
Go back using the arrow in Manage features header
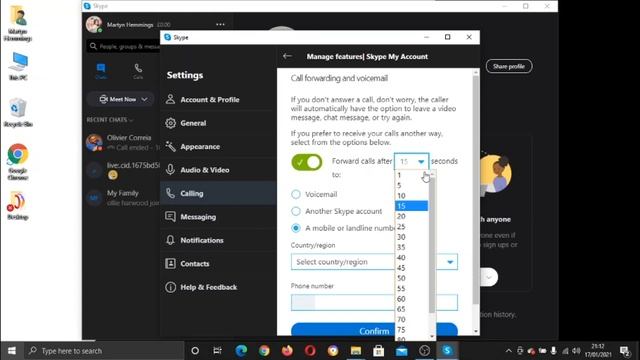point(287,56)
